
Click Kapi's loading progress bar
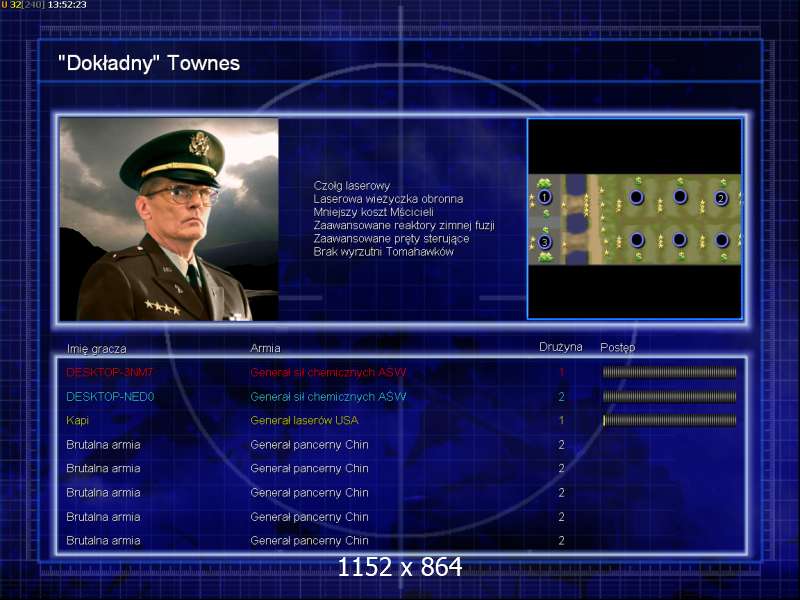pos(669,420)
